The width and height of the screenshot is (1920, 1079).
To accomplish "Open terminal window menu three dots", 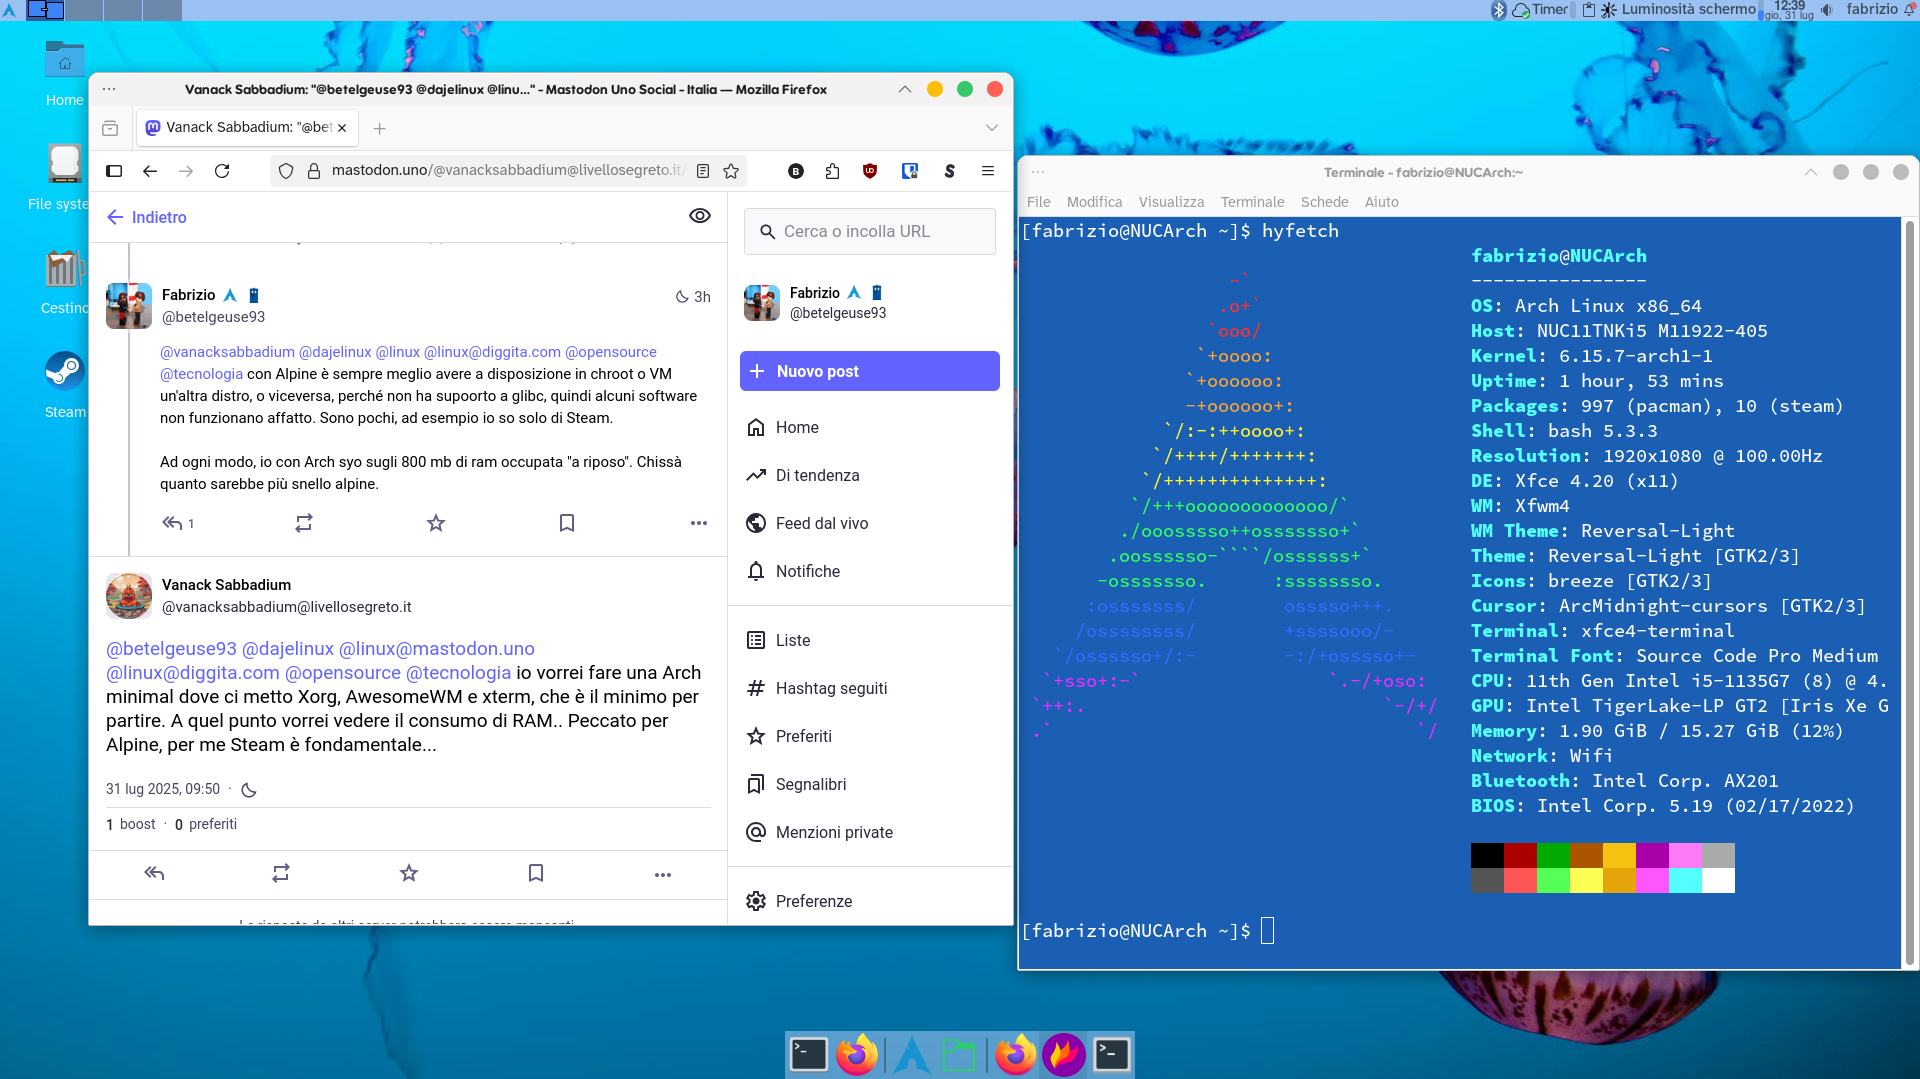I will (x=1038, y=172).
